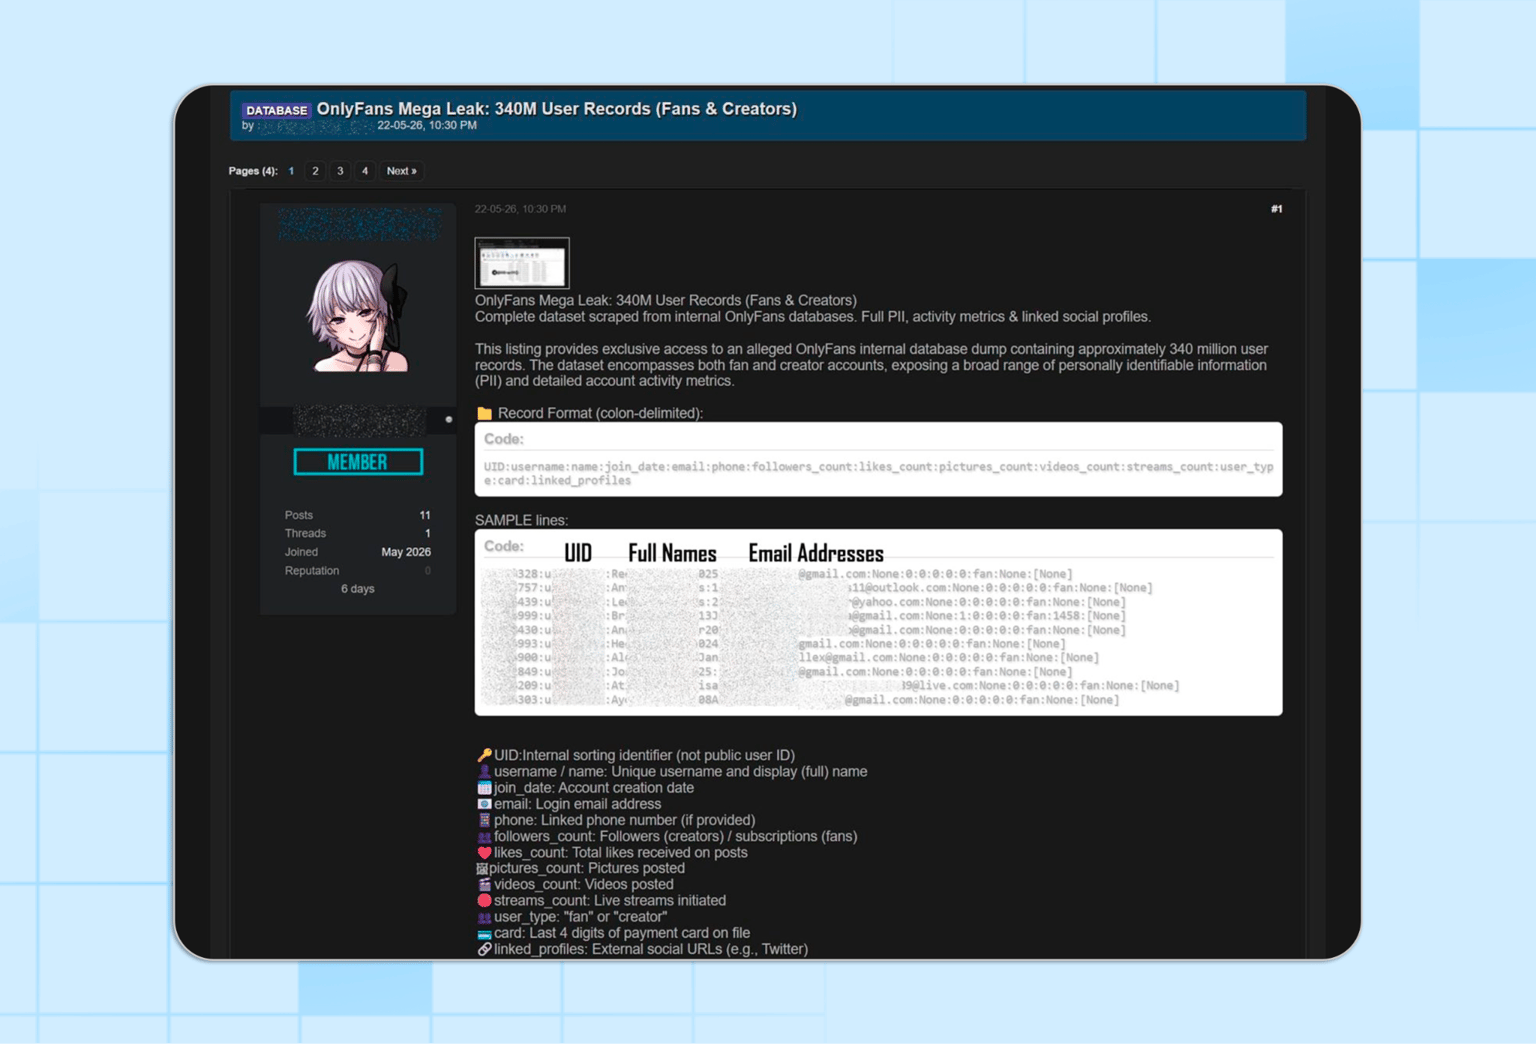Image resolution: width=1536 pixels, height=1044 pixels.
Task: Open the attached screenshot thumbnail in the post
Action: point(522,263)
